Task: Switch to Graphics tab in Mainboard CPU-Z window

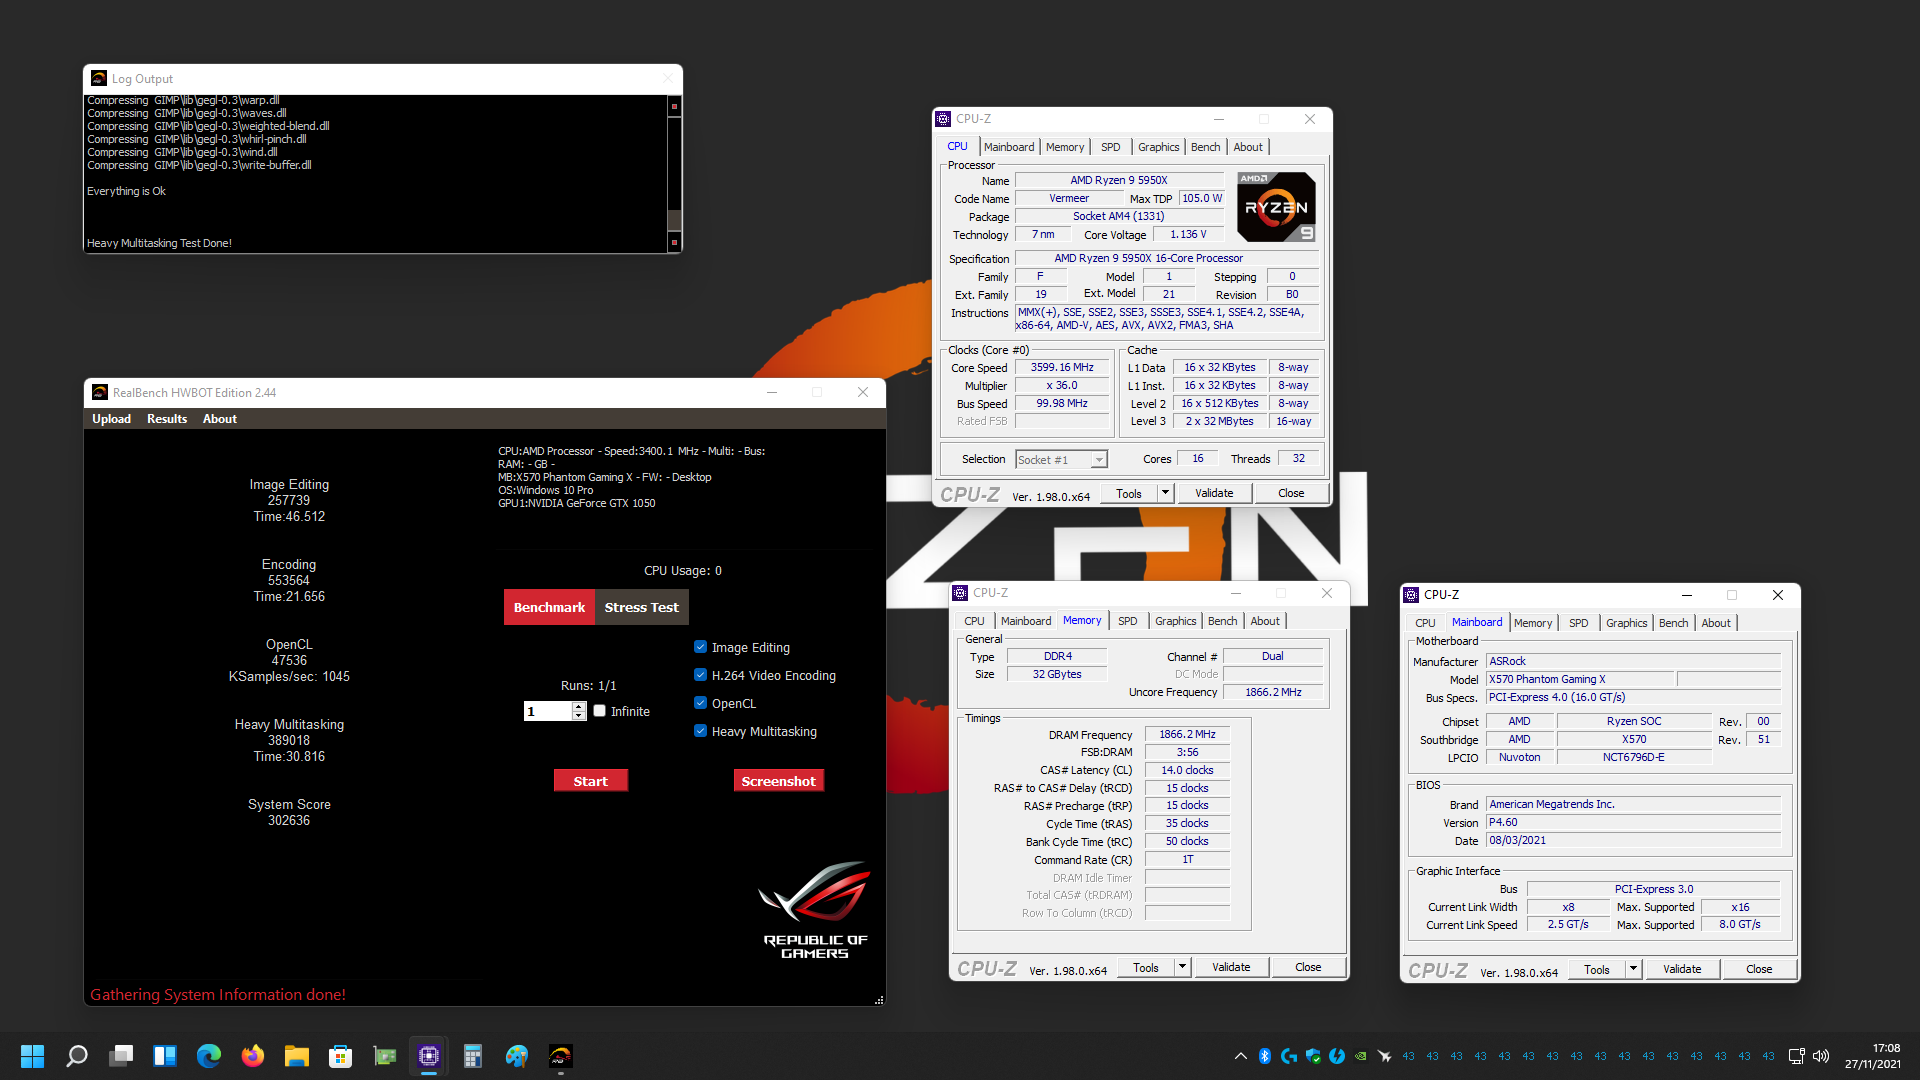Action: point(1627,623)
